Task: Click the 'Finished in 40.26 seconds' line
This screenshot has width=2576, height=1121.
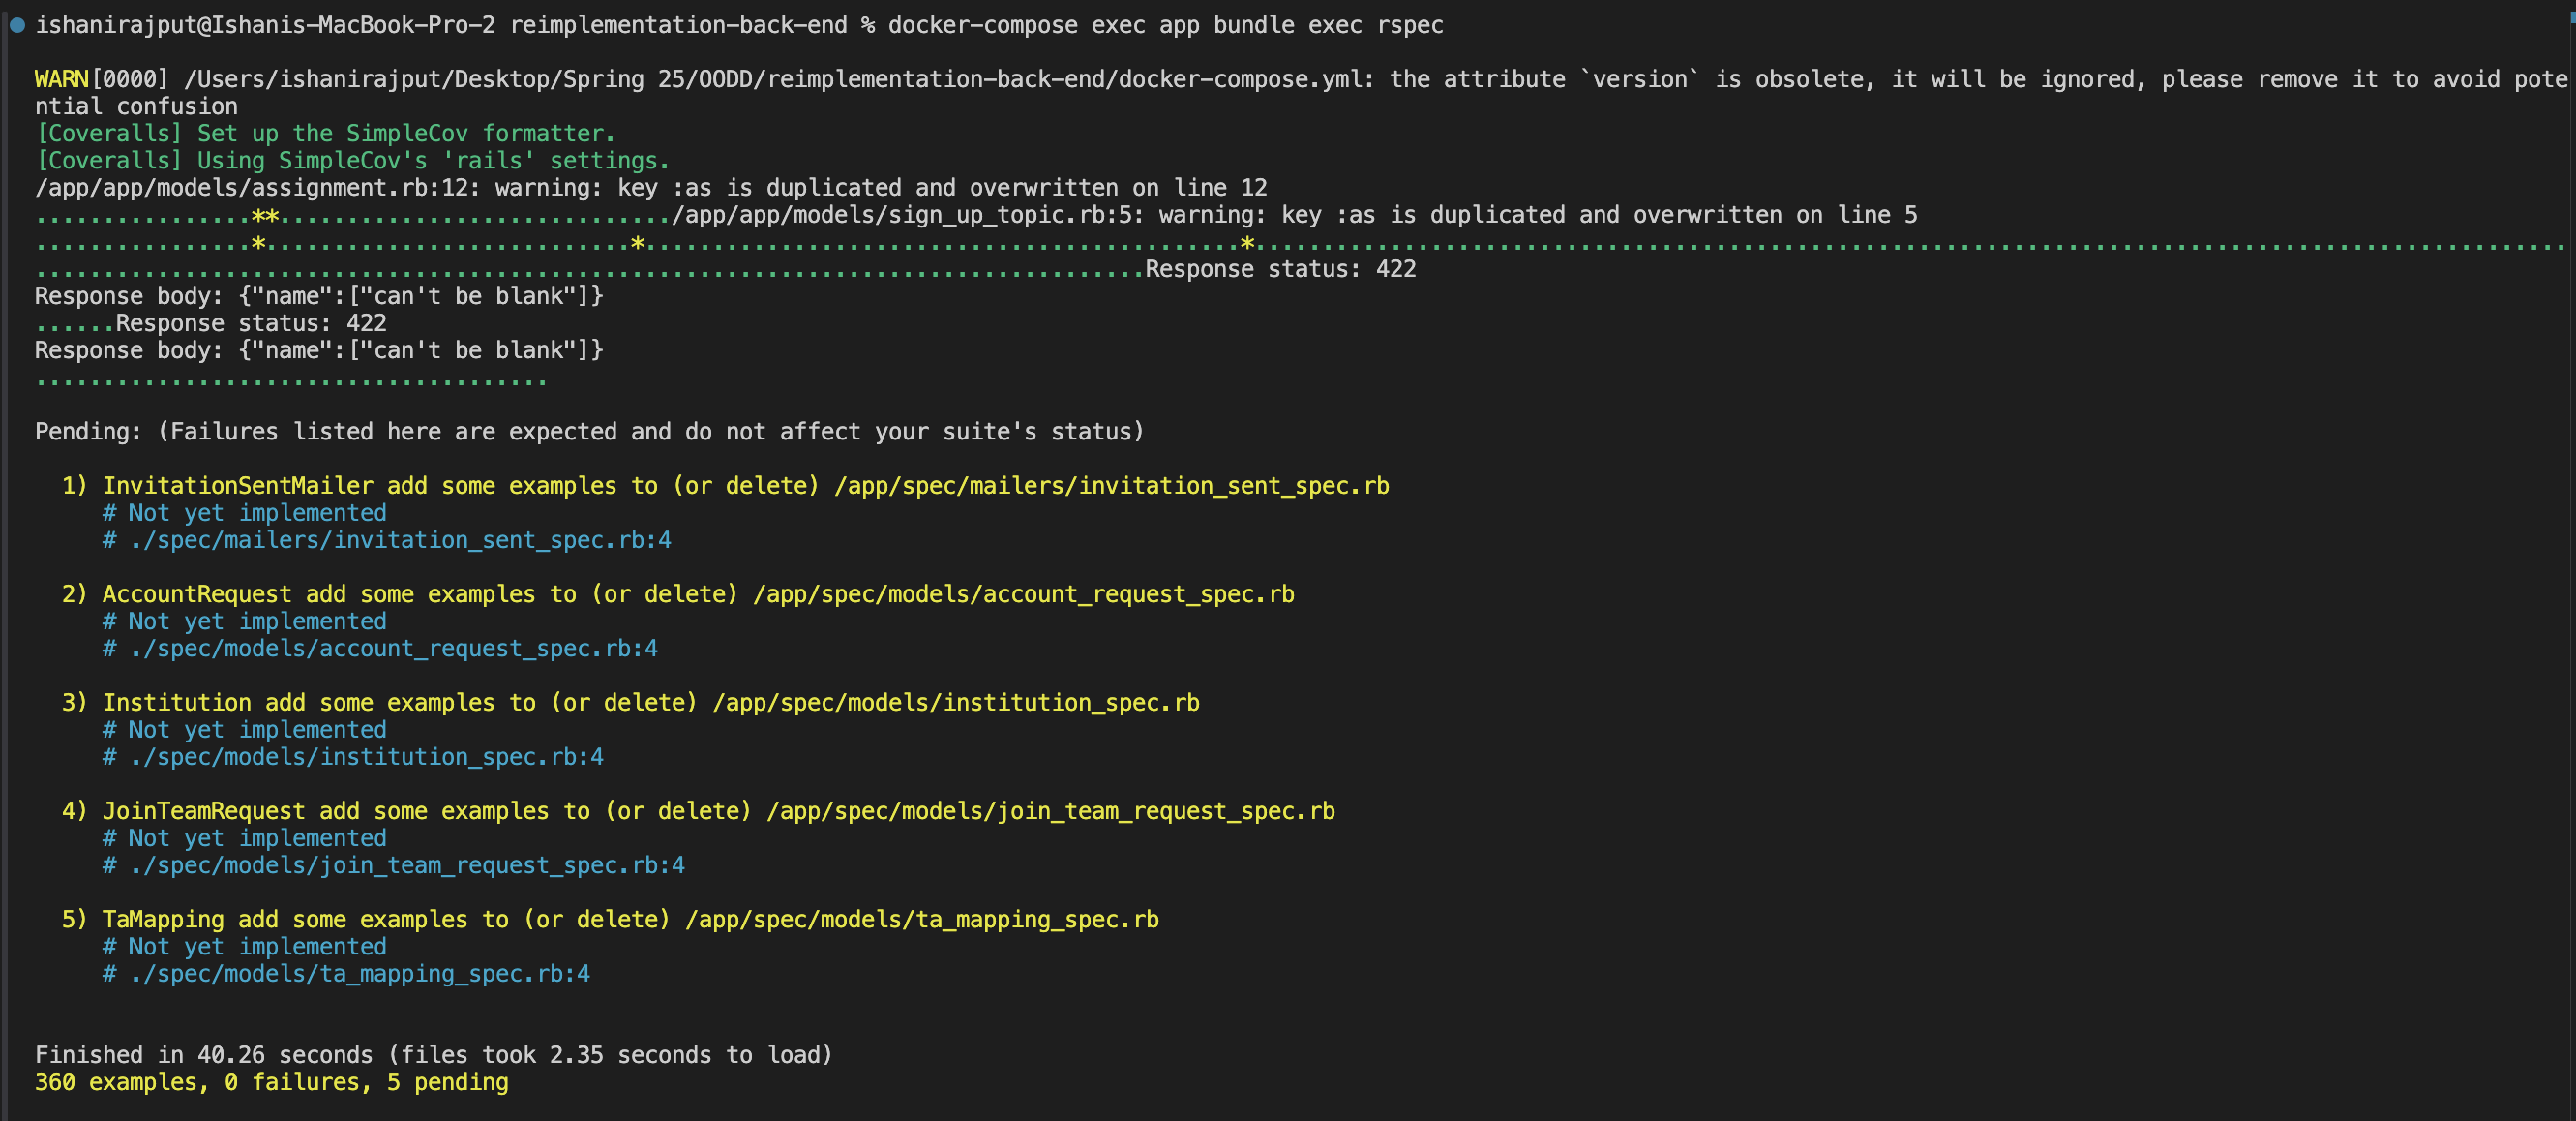Action: point(433,1055)
